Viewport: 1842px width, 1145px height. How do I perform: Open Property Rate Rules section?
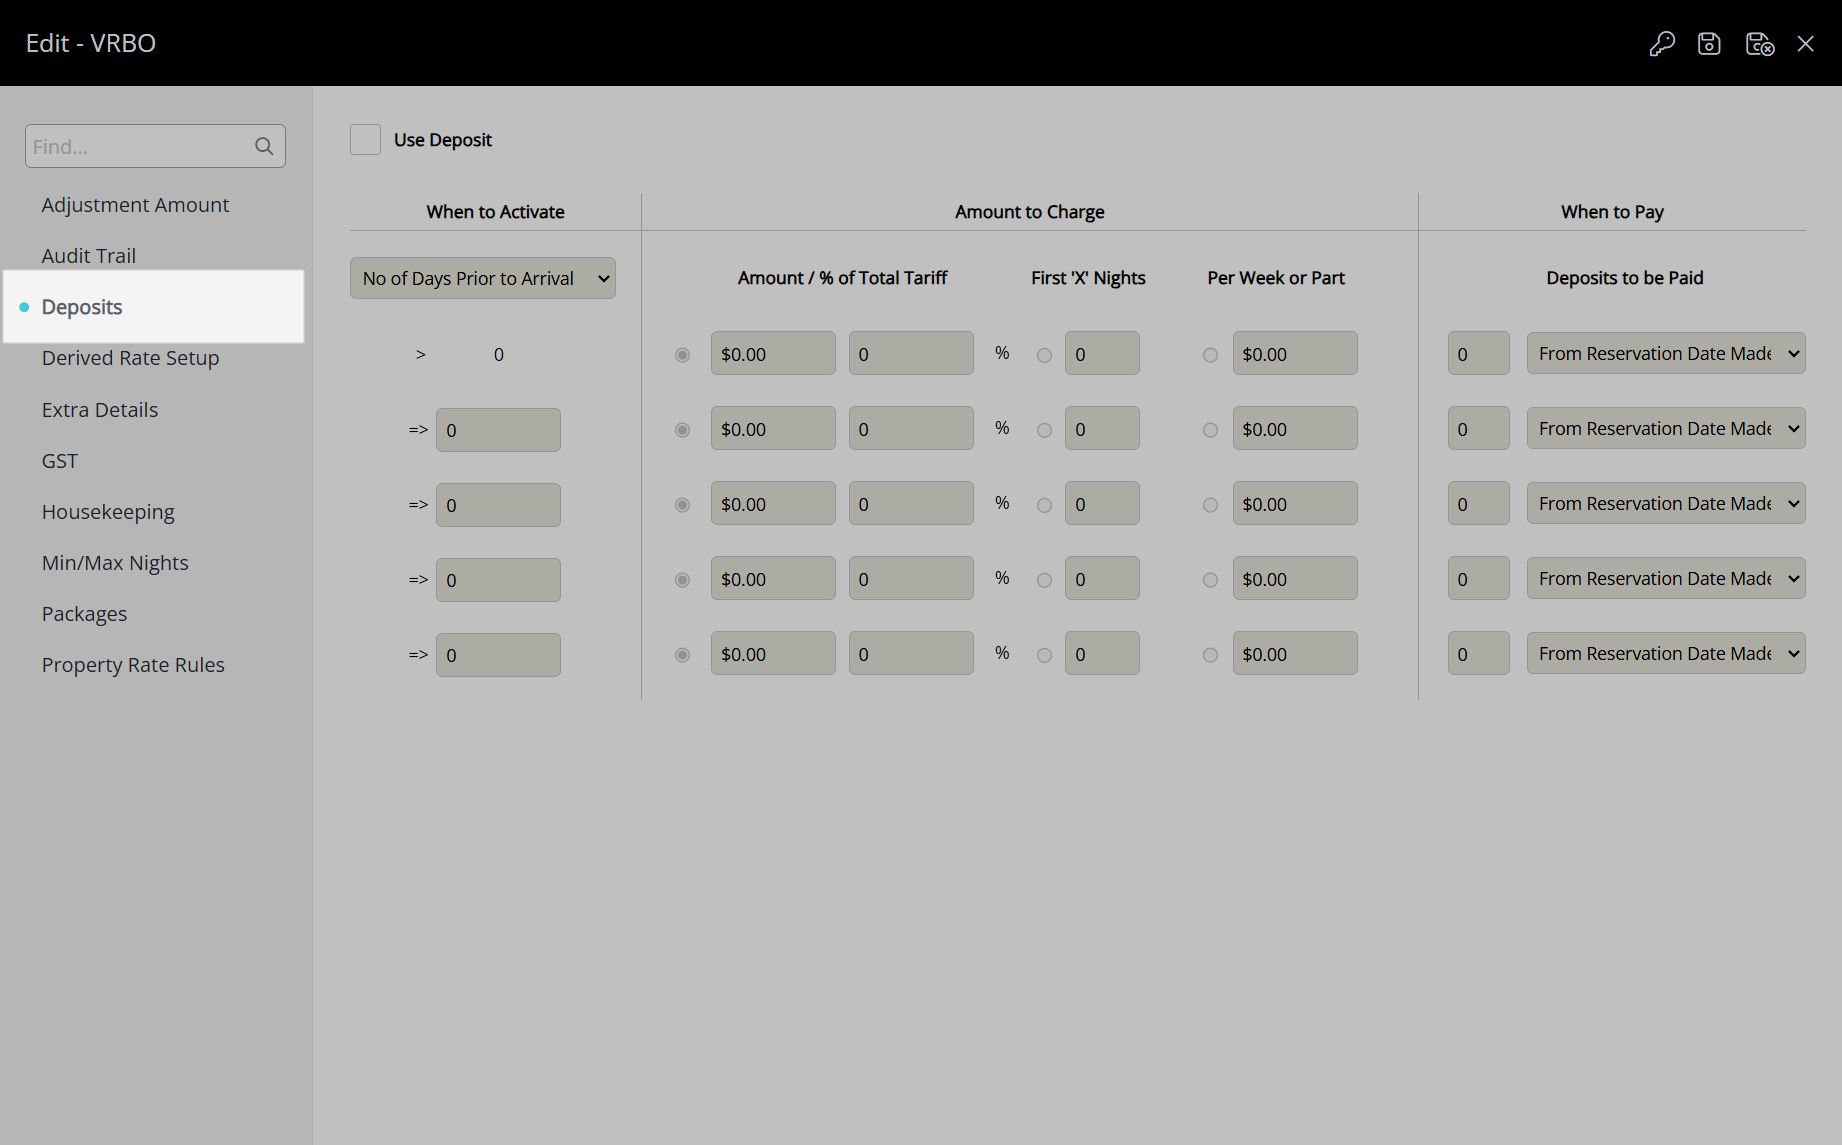(x=133, y=665)
